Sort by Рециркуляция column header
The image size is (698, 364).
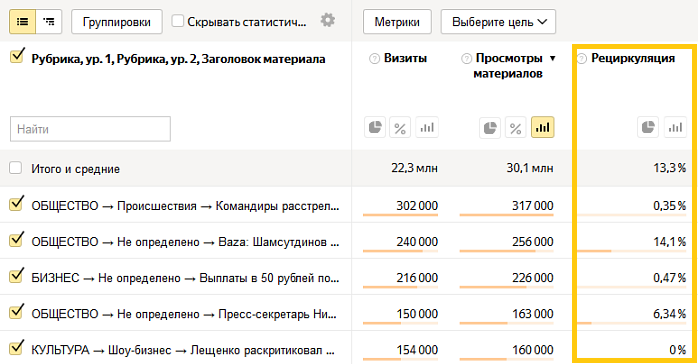pos(633,58)
